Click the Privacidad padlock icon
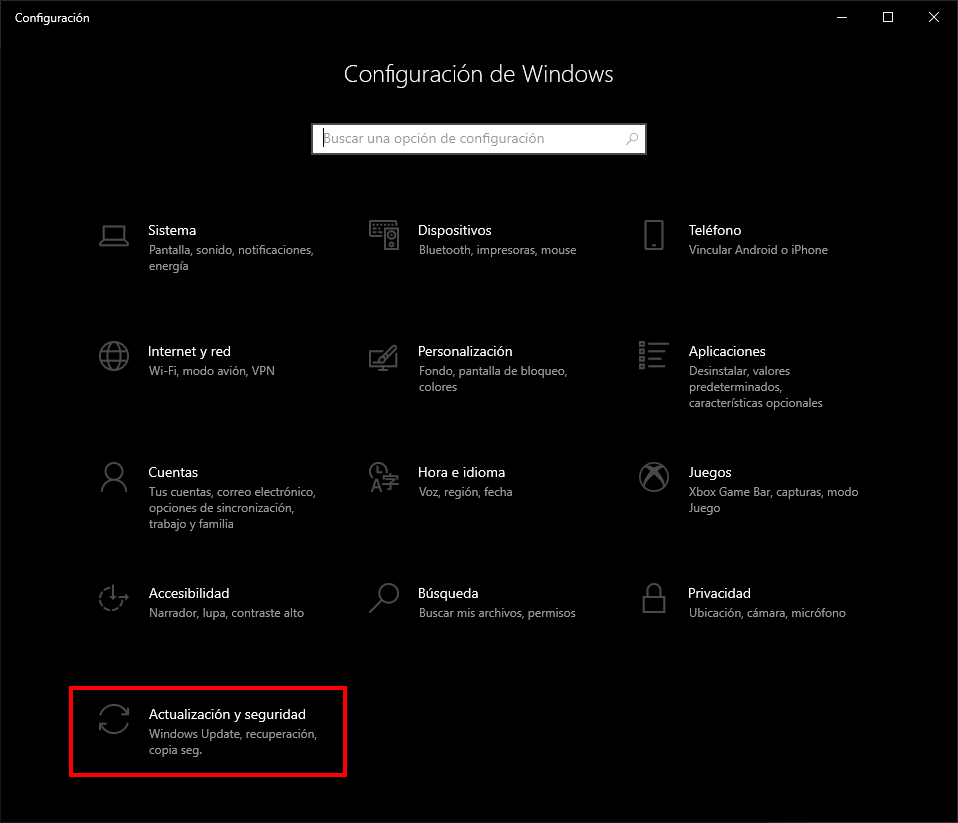This screenshot has height=823, width=958. (x=653, y=598)
